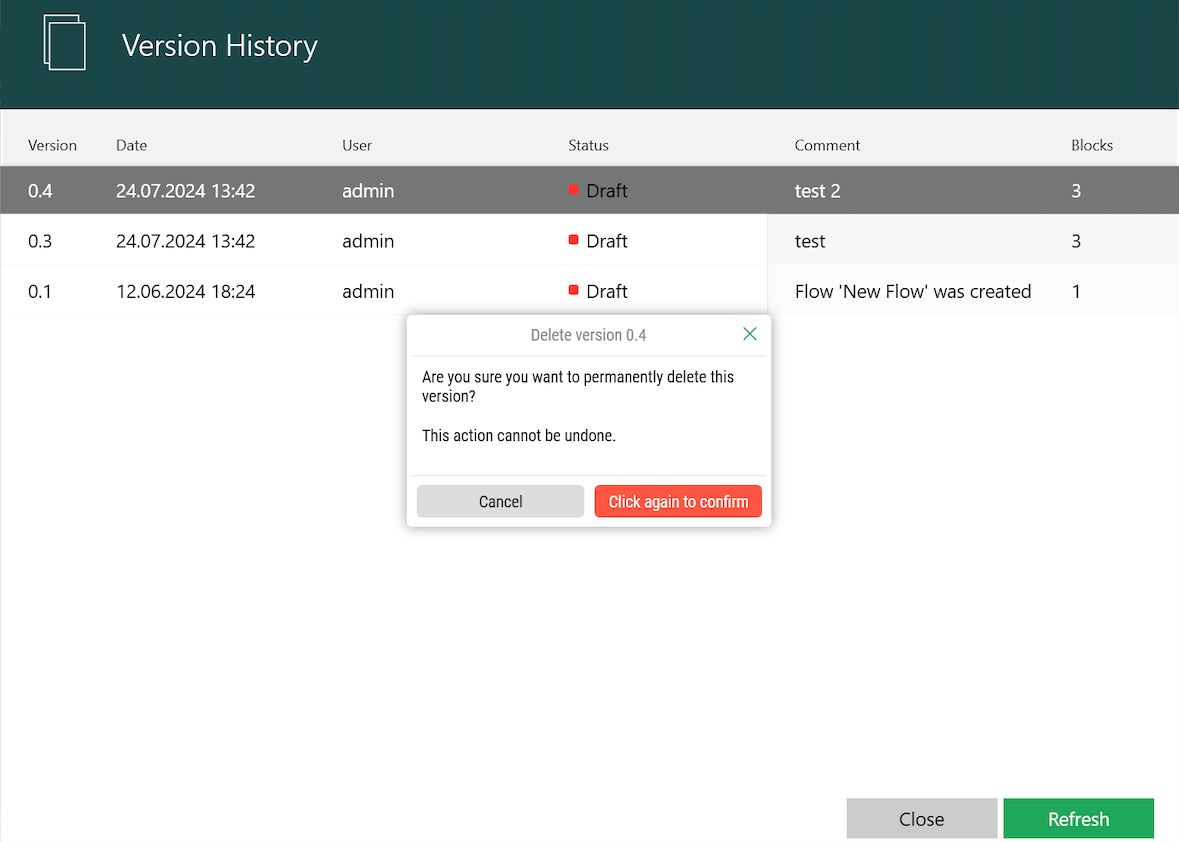Click the 'Delete version 0.4' dialog title
Screen dimensions: 1179x842
tap(588, 335)
